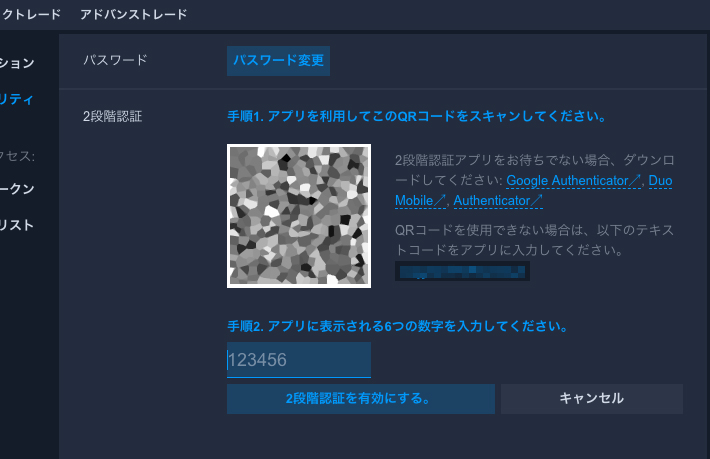
Task: Click external-link arrow after Duo Mobile
Action: click(x=439, y=200)
